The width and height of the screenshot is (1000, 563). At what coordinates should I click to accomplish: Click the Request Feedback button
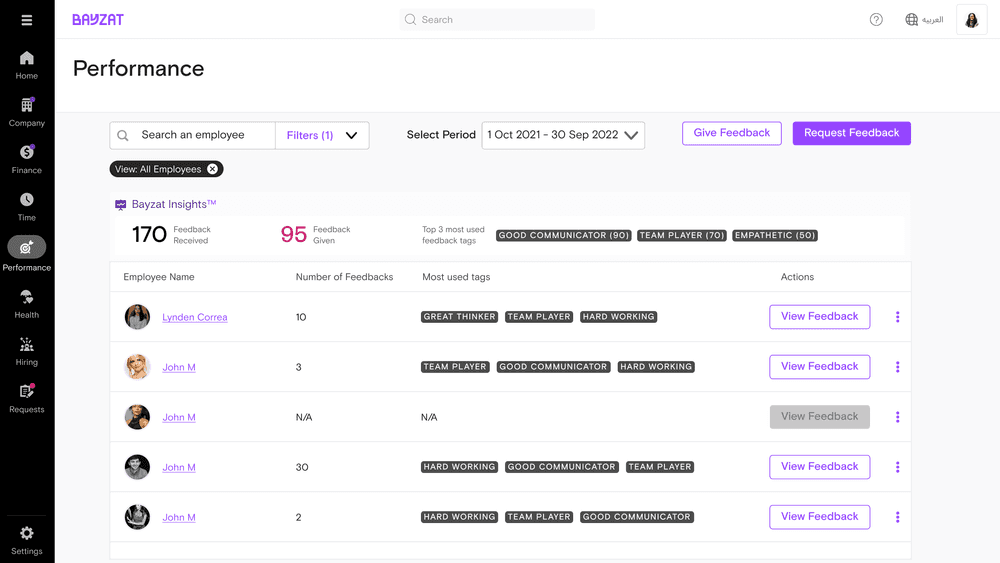point(851,133)
